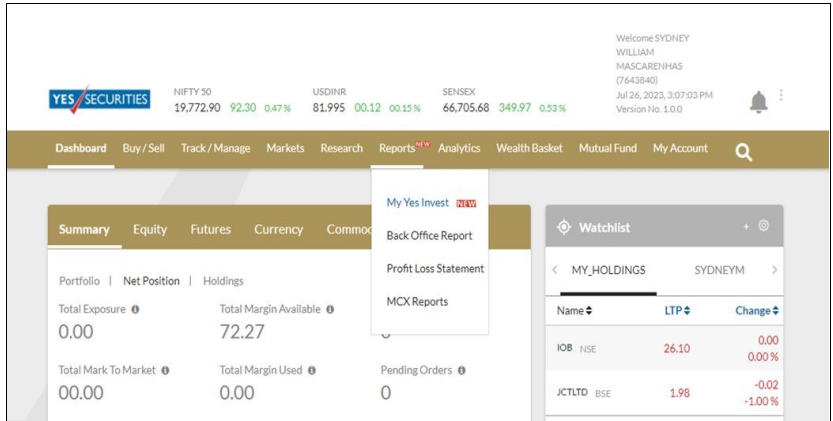Show info for Pending Orders
This screenshot has width=833, height=421.
461,371
